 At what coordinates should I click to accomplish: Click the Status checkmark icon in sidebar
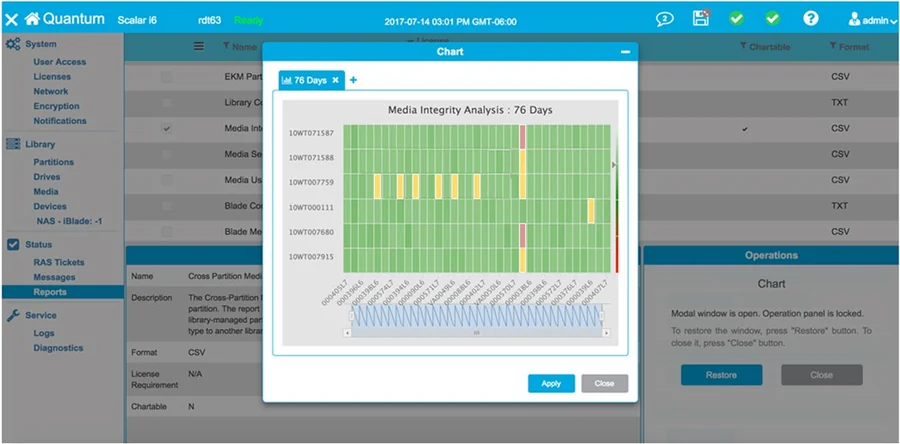coord(13,244)
